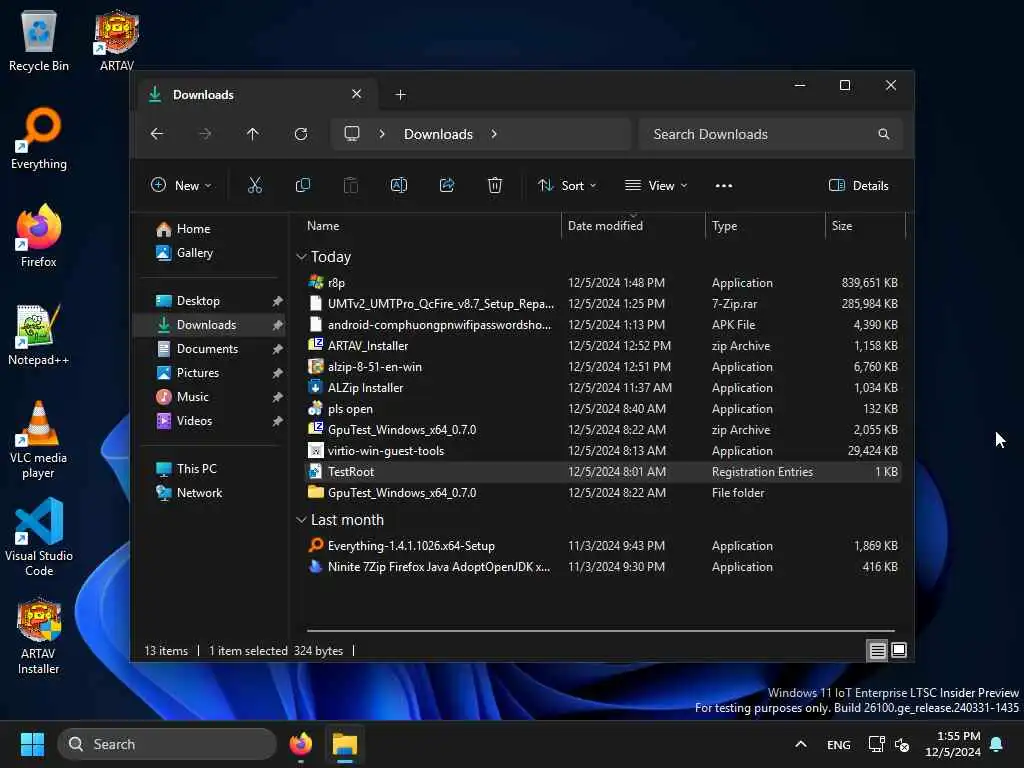Screen dimensions: 1024x768
Task: Switch to details list view icon in status bar
Action: tap(878, 650)
